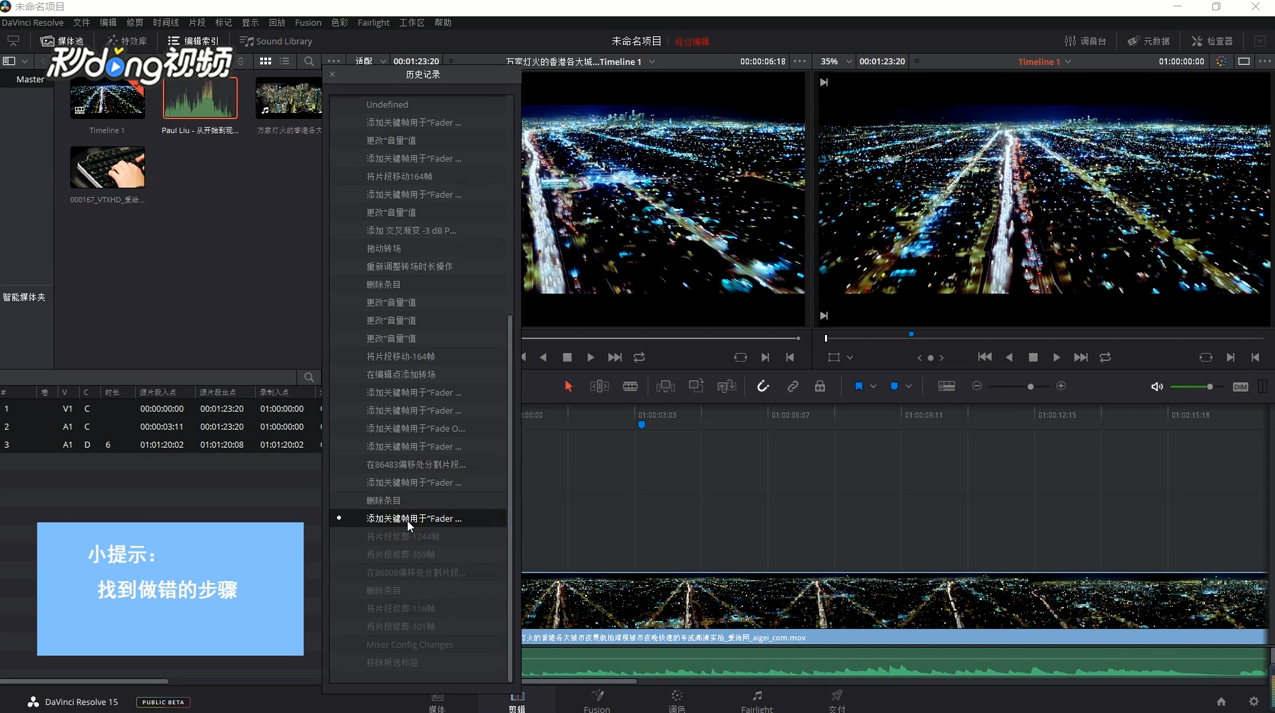Open the Fusion menu in menu bar
This screenshot has width=1275, height=713.
click(308, 22)
